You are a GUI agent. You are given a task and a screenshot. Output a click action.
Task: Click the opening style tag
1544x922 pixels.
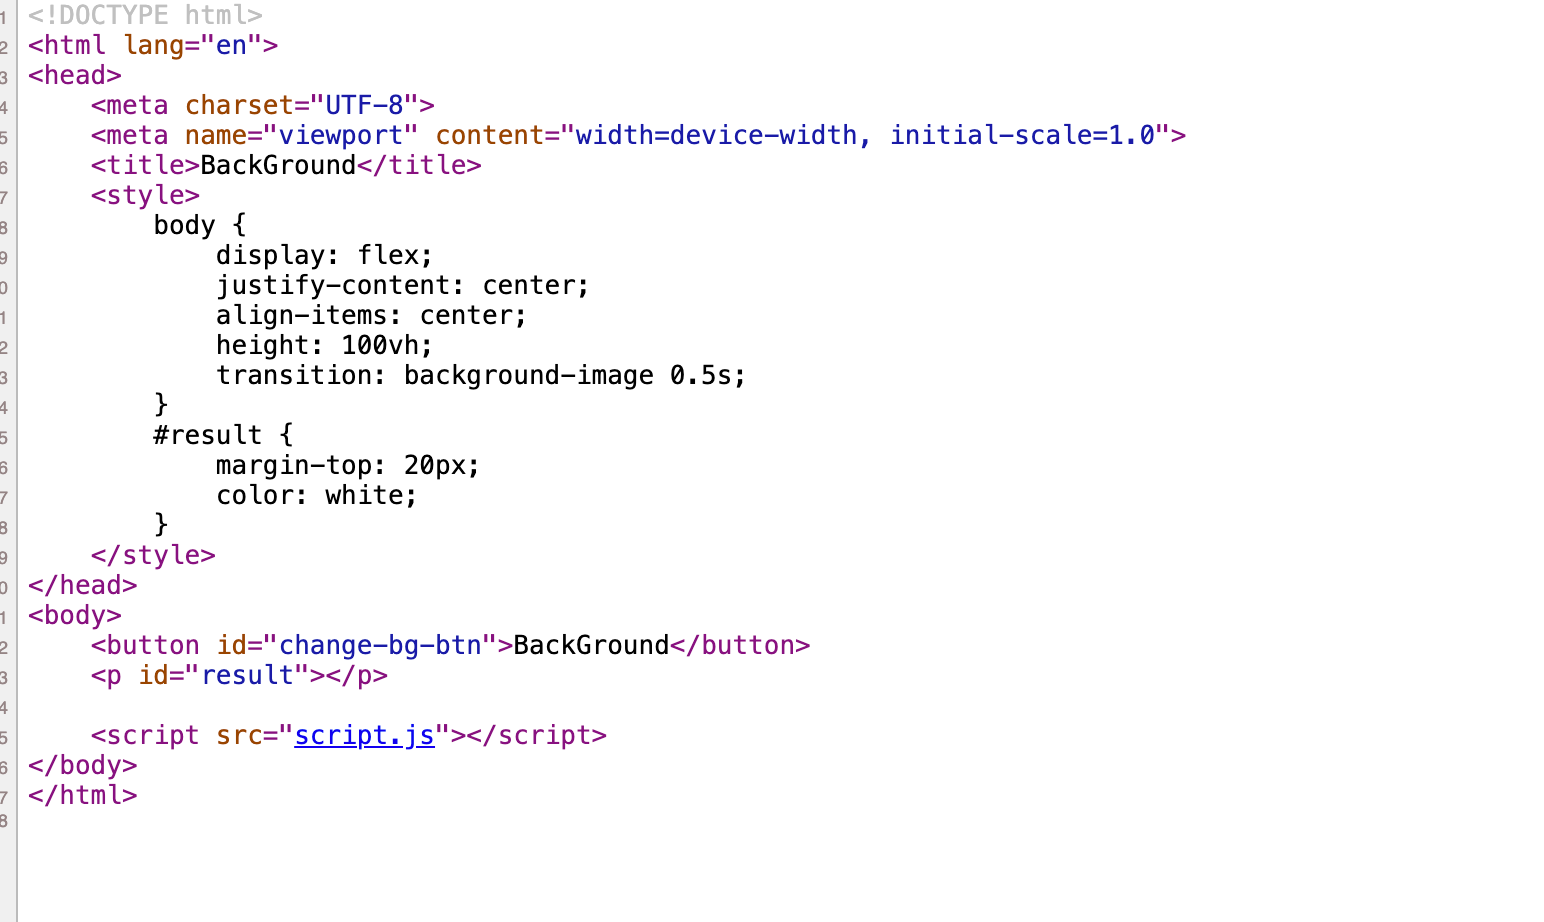(145, 195)
